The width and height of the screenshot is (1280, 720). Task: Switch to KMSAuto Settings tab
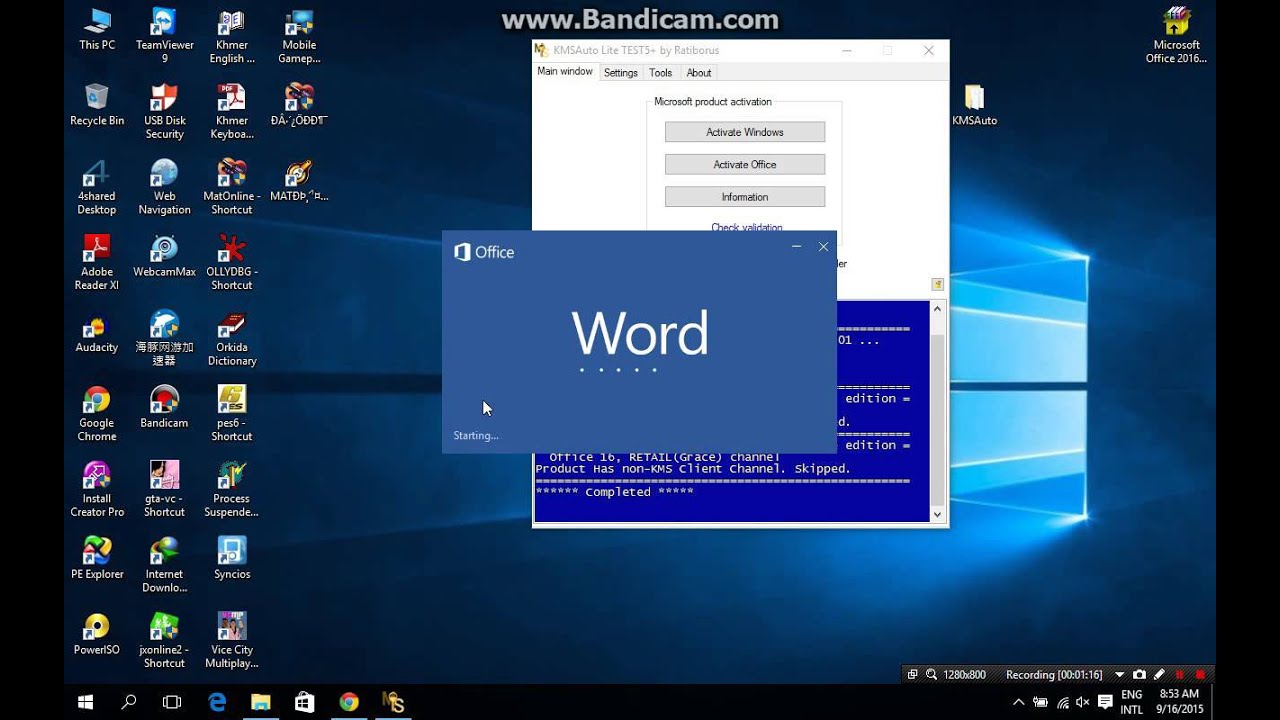pyautogui.click(x=621, y=73)
